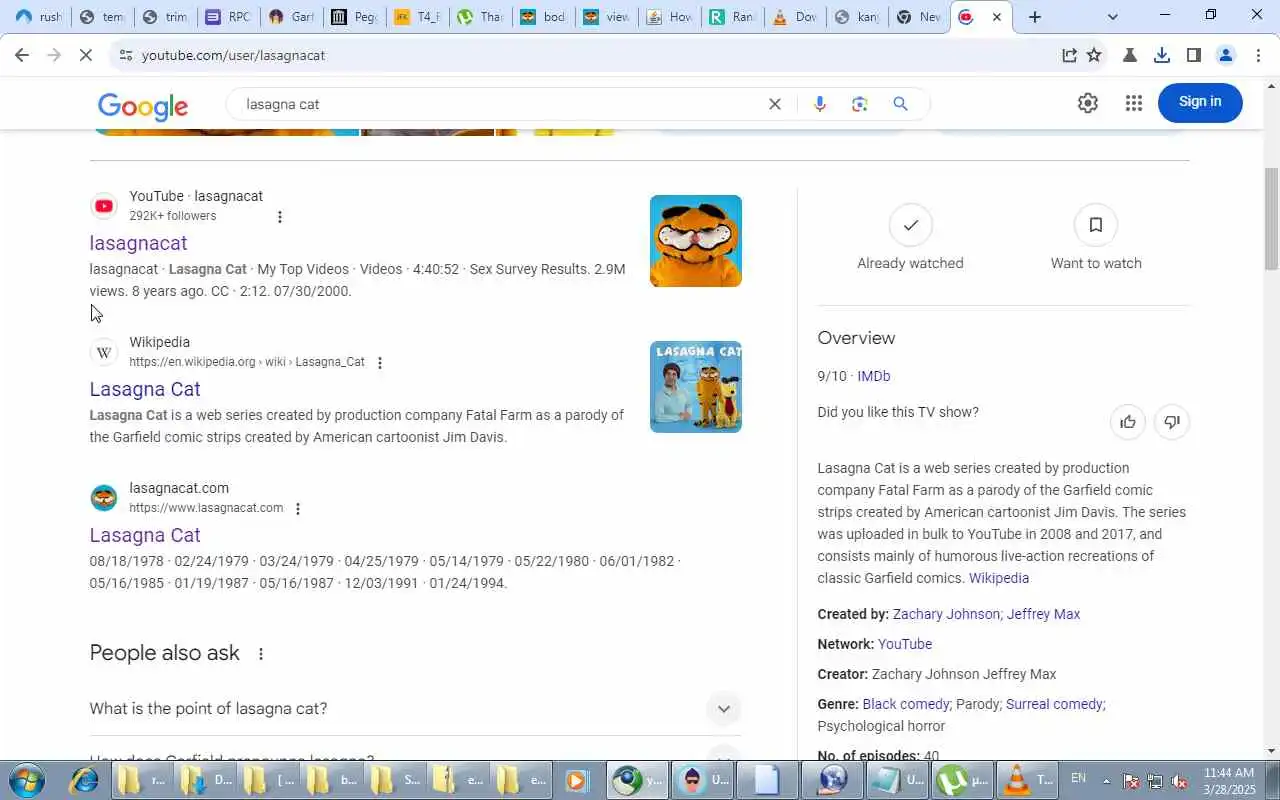Start voice search with microphone icon
This screenshot has width=1280, height=800.
pyautogui.click(x=820, y=104)
